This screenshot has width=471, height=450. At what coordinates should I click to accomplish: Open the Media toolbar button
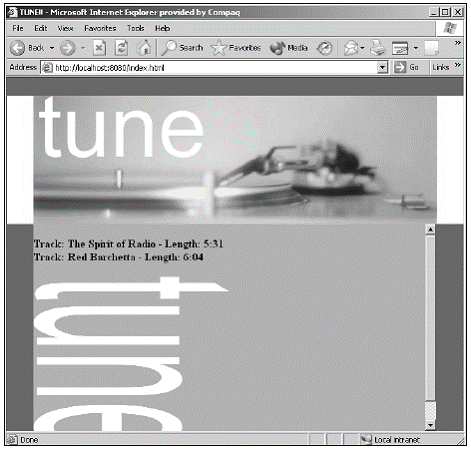[x=289, y=48]
